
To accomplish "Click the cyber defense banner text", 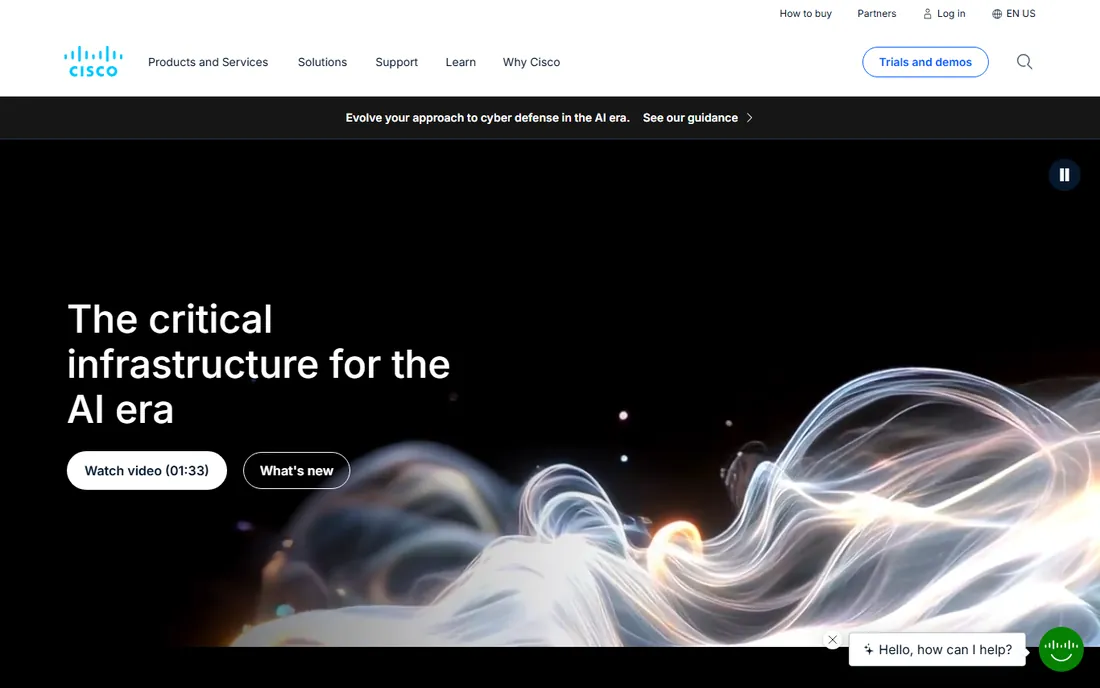I will coord(488,118).
